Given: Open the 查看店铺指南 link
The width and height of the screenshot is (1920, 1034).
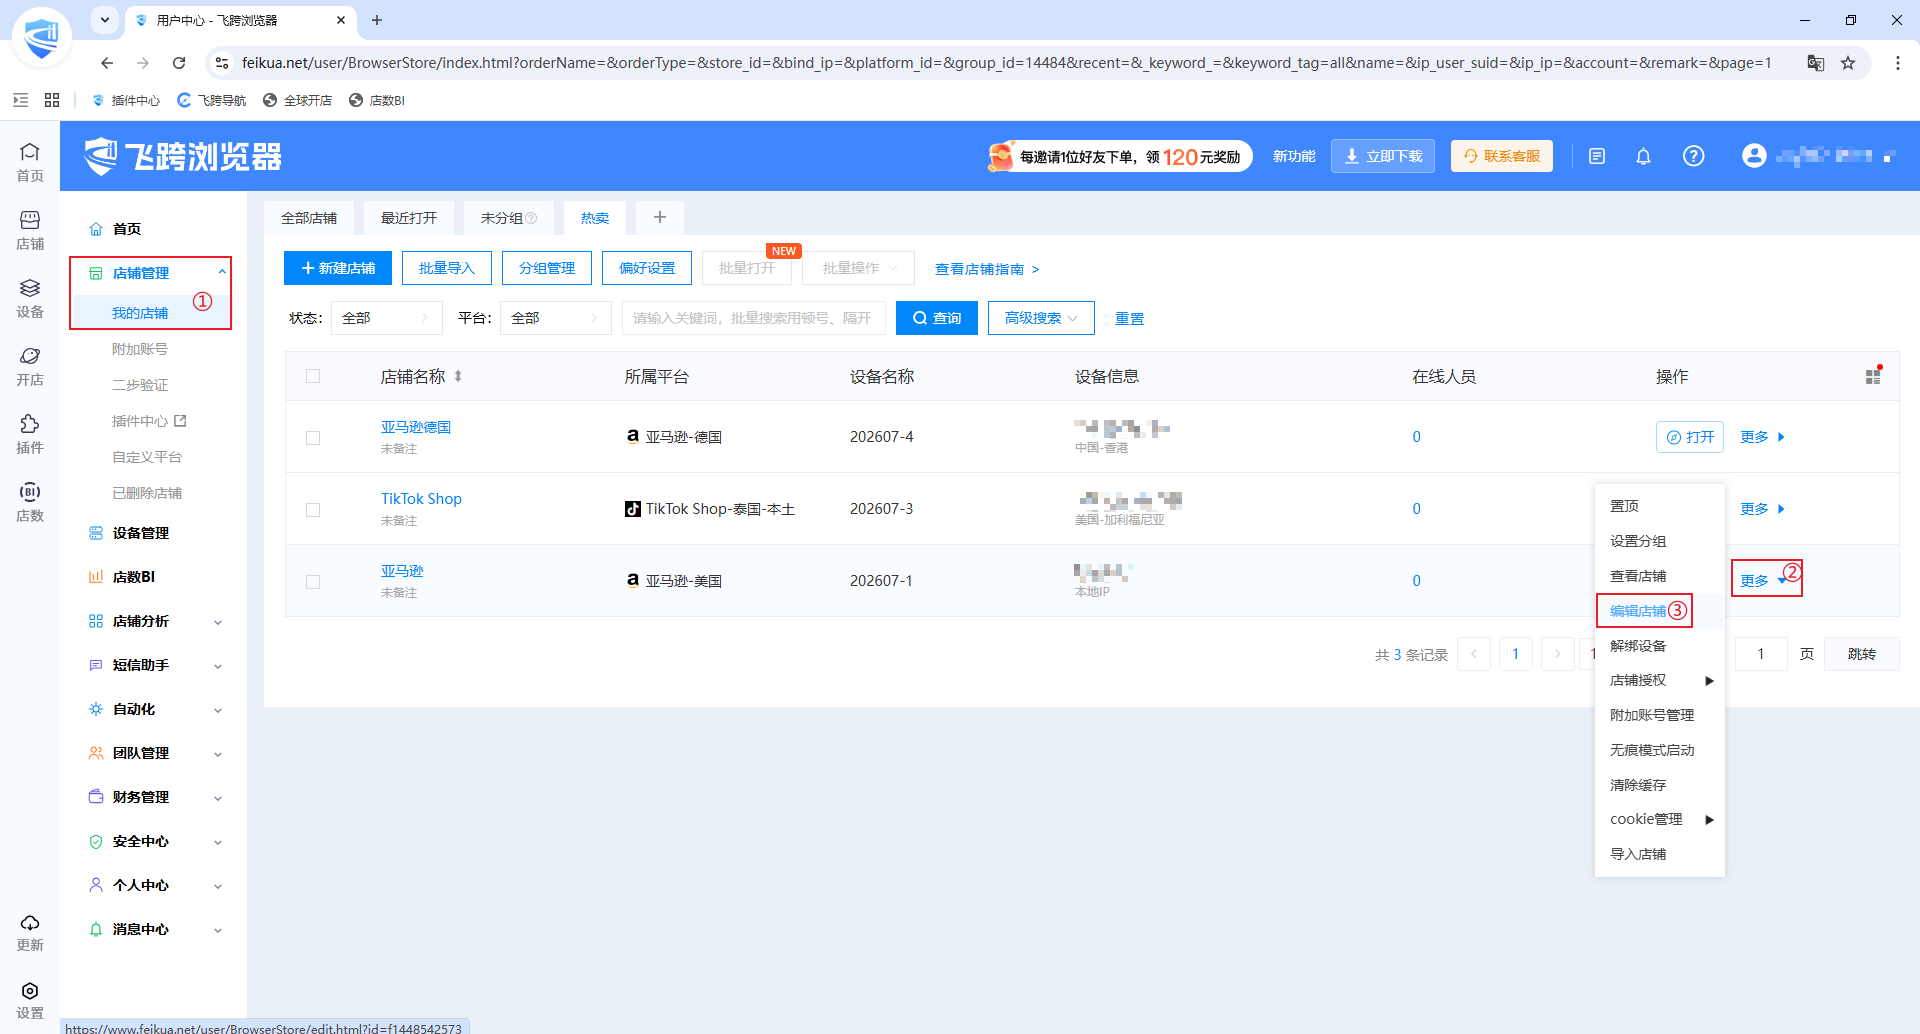Looking at the screenshot, I should pyautogui.click(x=987, y=269).
